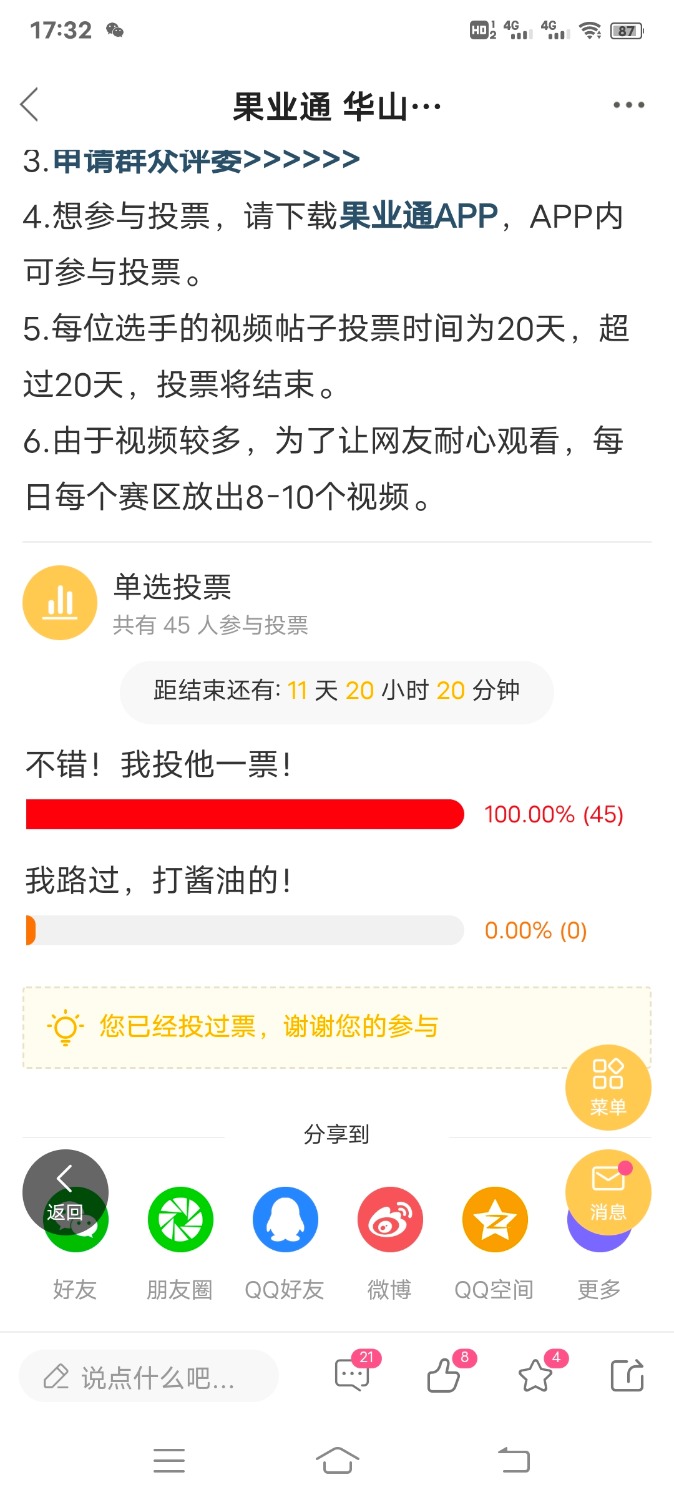Screen dimensions: 674x1500
Task: Open the floating 菜单 menu button
Action: (608, 1086)
